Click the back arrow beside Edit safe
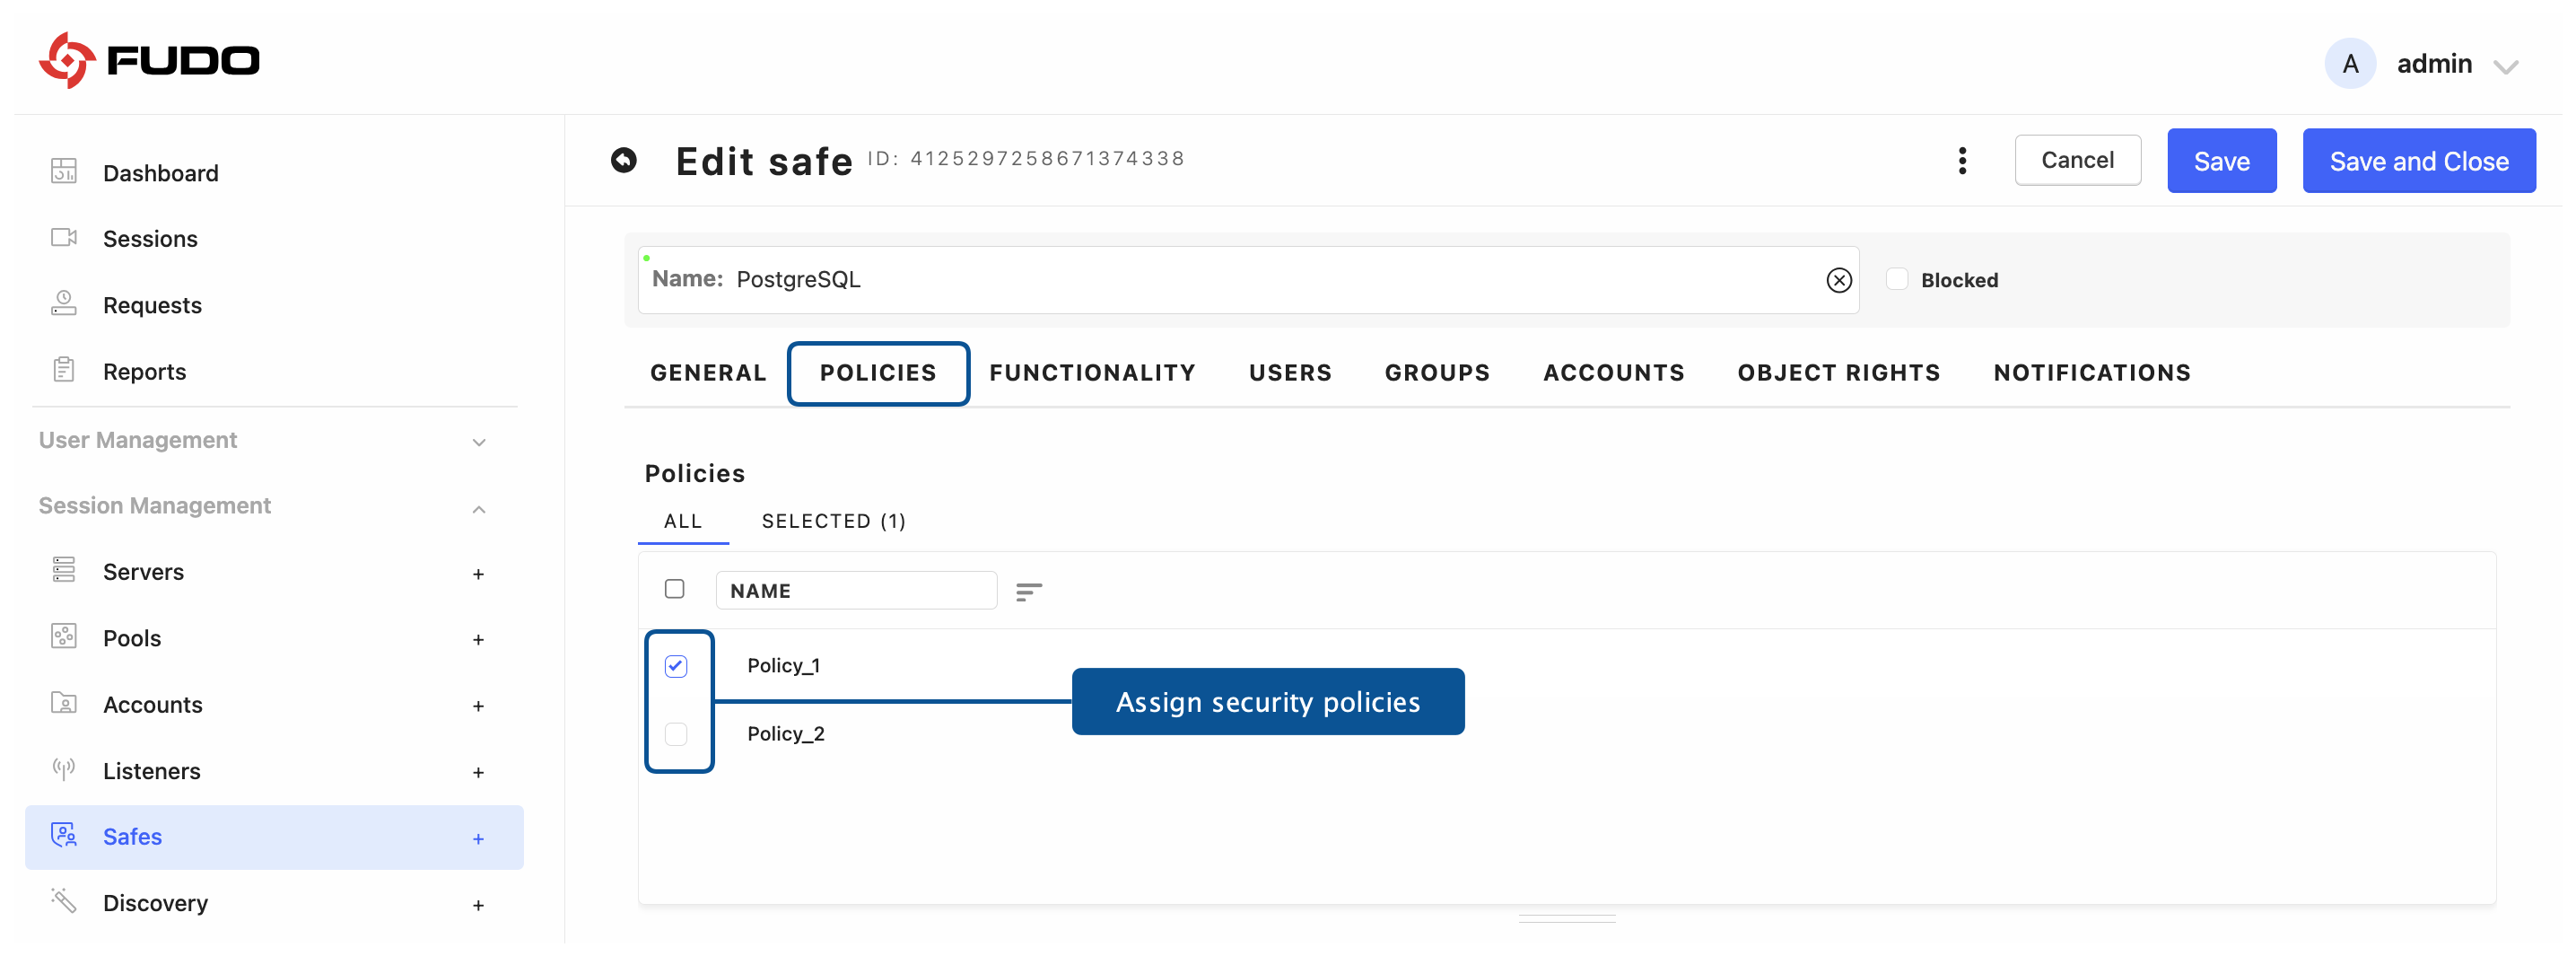The height and width of the screenshot is (965, 2576). point(623,160)
